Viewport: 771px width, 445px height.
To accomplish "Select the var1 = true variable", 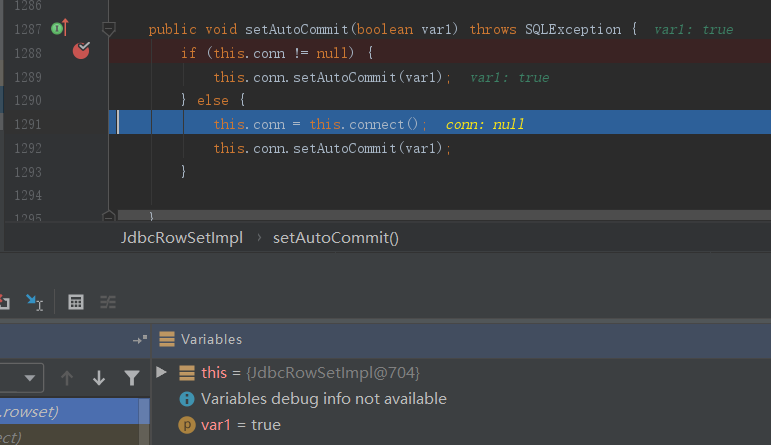I will click(x=240, y=425).
